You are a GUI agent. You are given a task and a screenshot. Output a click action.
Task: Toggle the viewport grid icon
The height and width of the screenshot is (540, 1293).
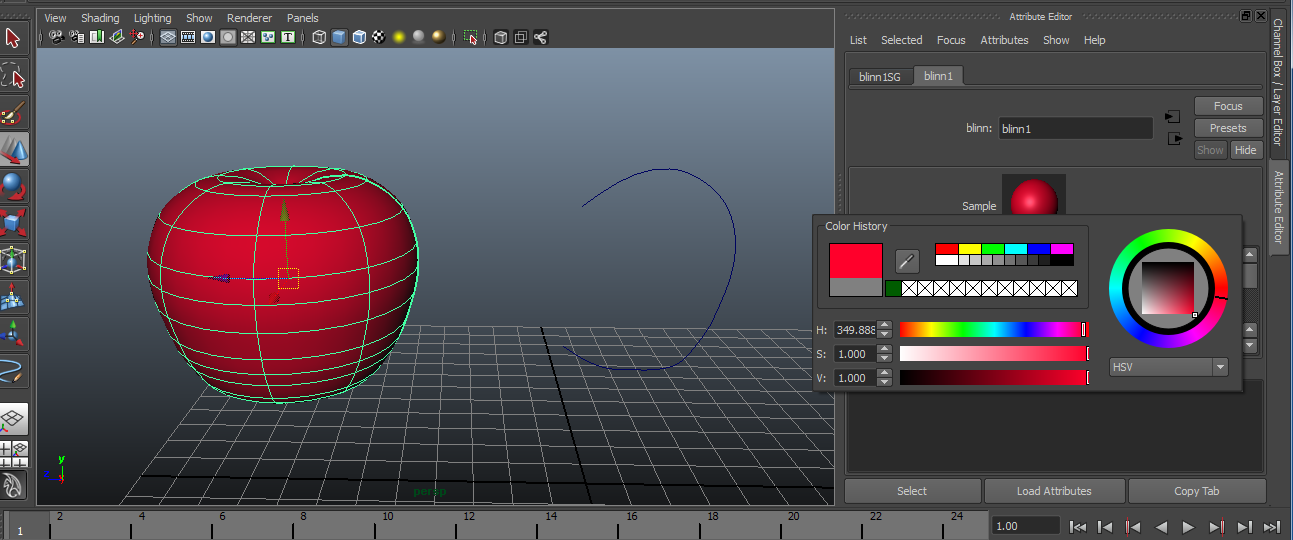click(x=168, y=37)
